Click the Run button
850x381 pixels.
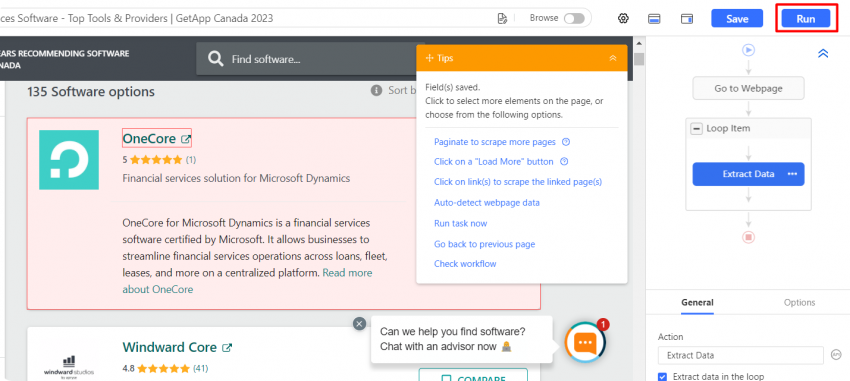[x=806, y=18]
